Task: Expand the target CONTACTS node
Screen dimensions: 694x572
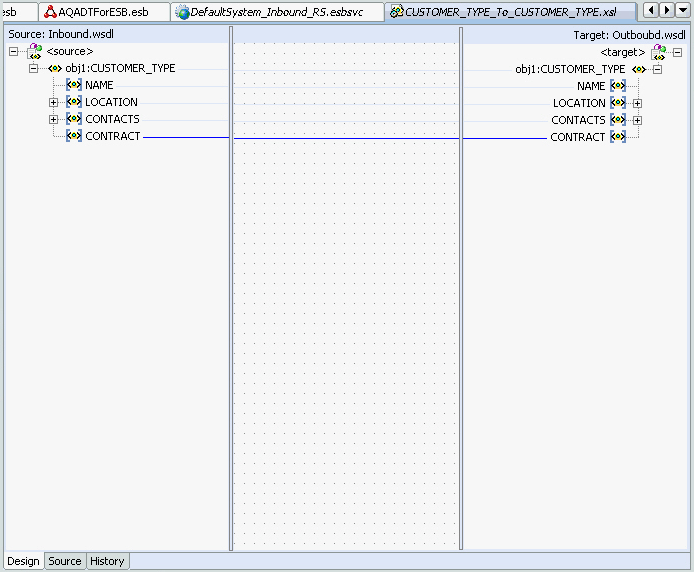Action: pyautogui.click(x=637, y=120)
